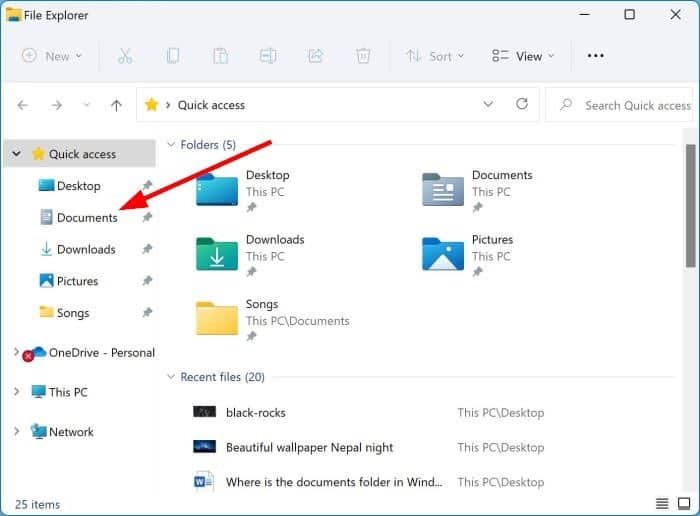Click the Quick access address breadcrumb
Screen dimensions: 700x516
tap(211, 105)
